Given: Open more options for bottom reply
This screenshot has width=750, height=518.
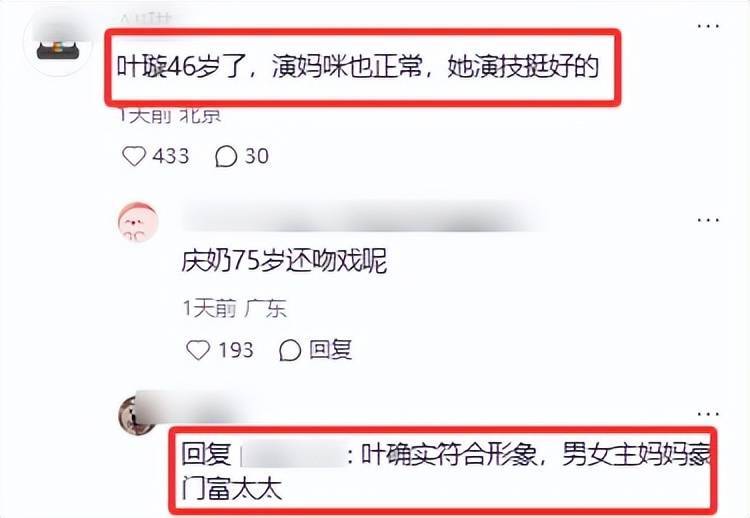Looking at the screenshot, I should point(708,414).
